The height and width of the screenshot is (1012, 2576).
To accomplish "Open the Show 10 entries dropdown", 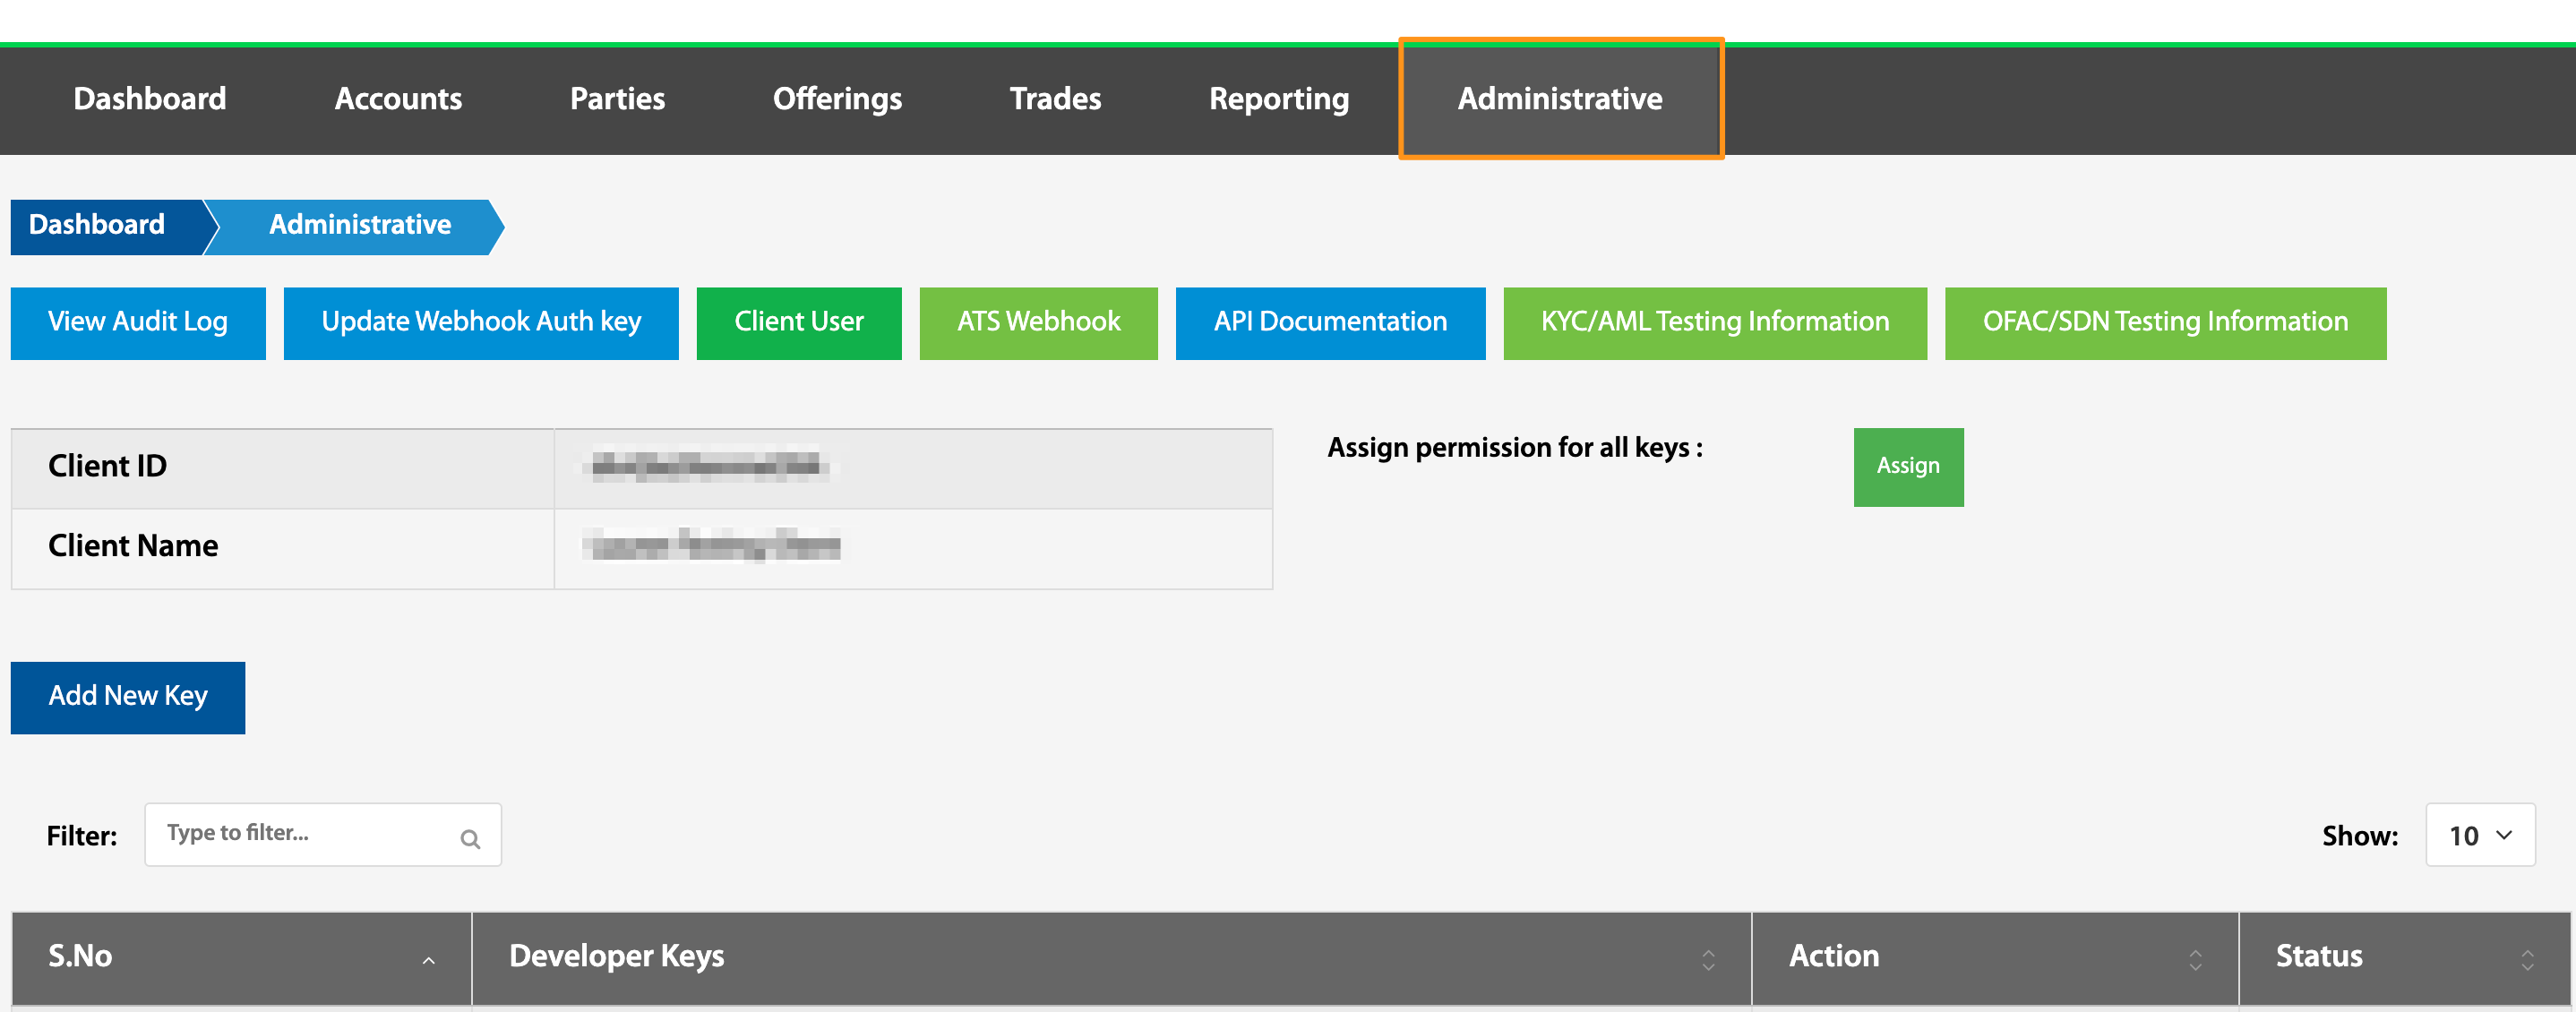I will click(x=2479, y=834).
